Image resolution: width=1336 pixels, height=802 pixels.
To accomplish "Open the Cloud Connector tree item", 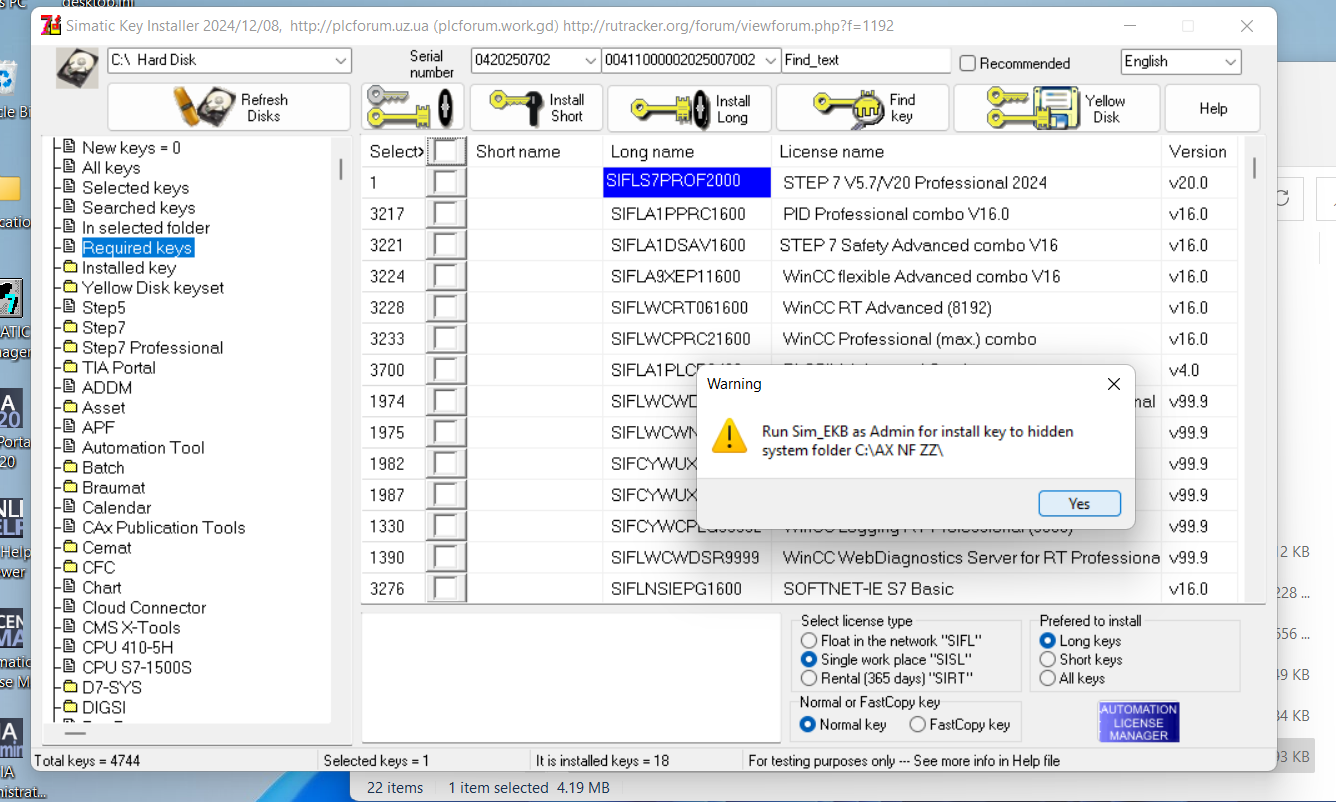I will tap(144, 608).
